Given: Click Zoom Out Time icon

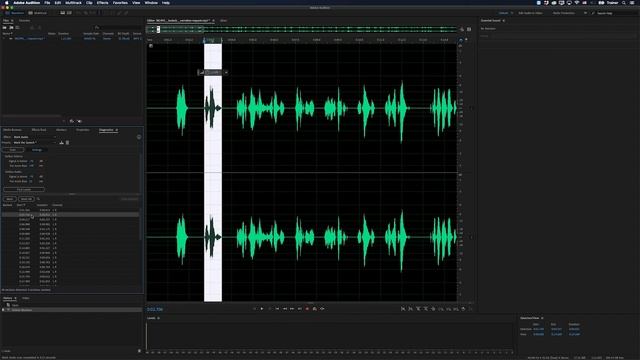Looking at the screenshot, I should click(426, 309).
